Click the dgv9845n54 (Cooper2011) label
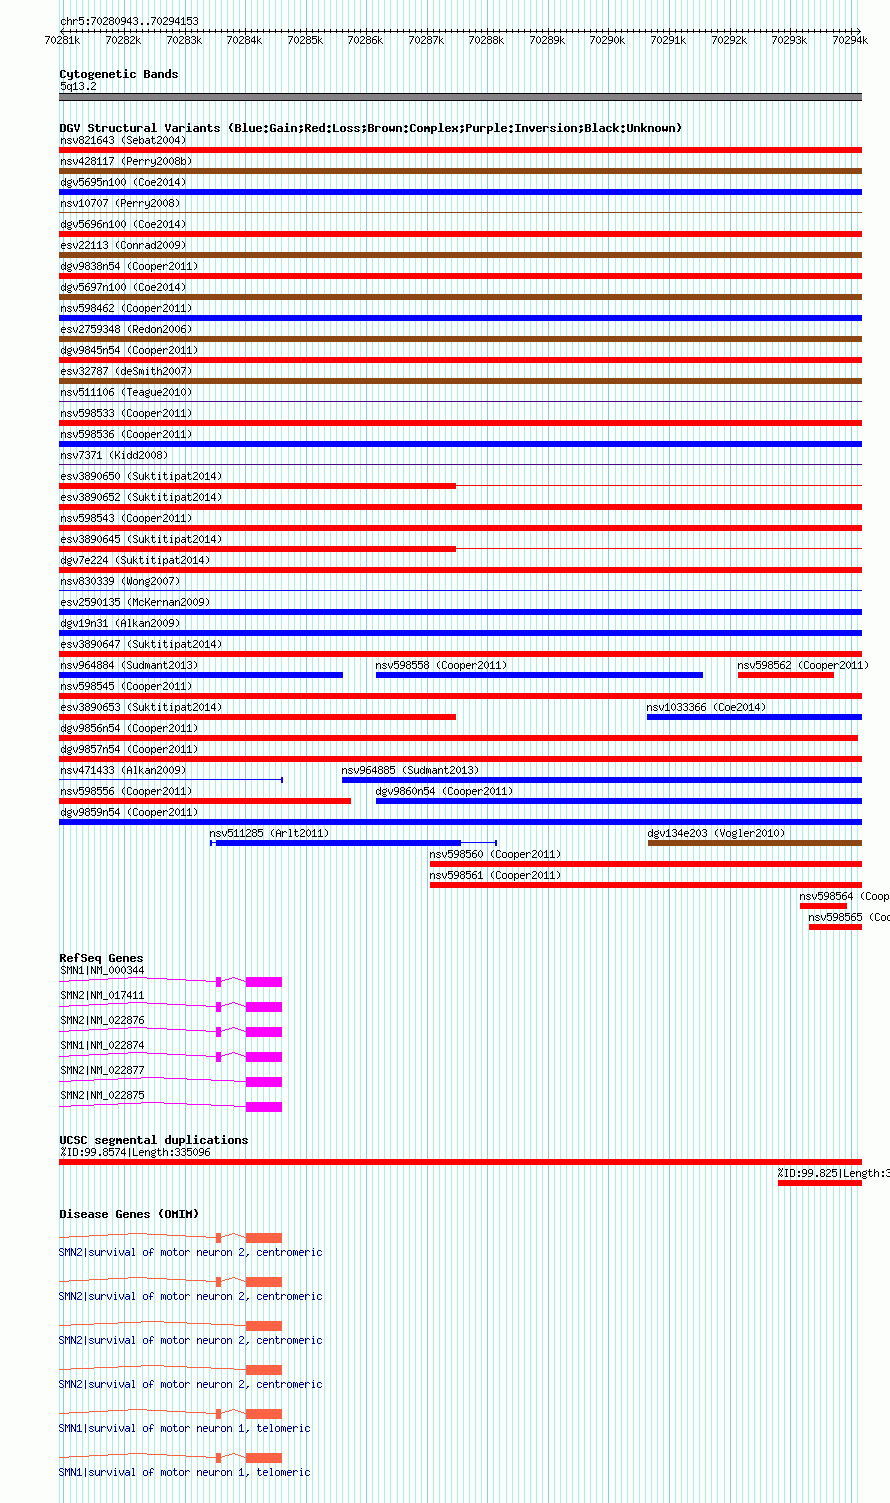The width and height of the screenshot is (890, 1503). click(x=129, y=351)
